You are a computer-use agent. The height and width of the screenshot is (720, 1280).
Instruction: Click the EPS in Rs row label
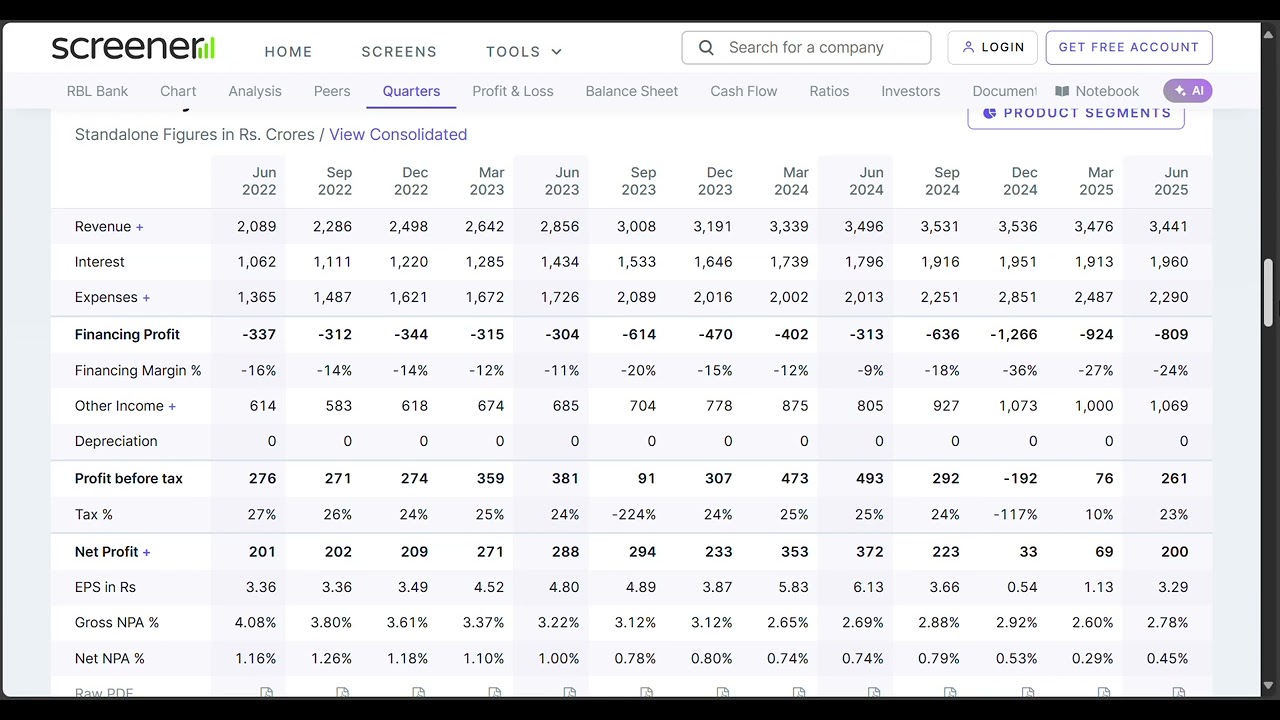tap(105, 587)
